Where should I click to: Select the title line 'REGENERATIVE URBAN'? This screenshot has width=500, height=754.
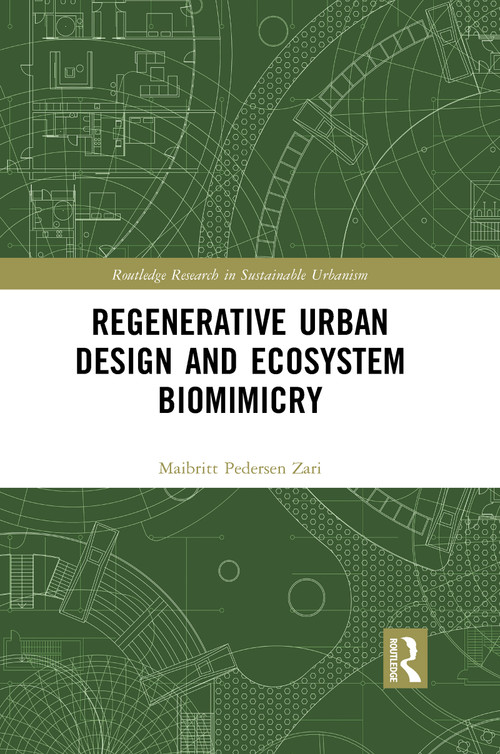click(x=240, y=322)
